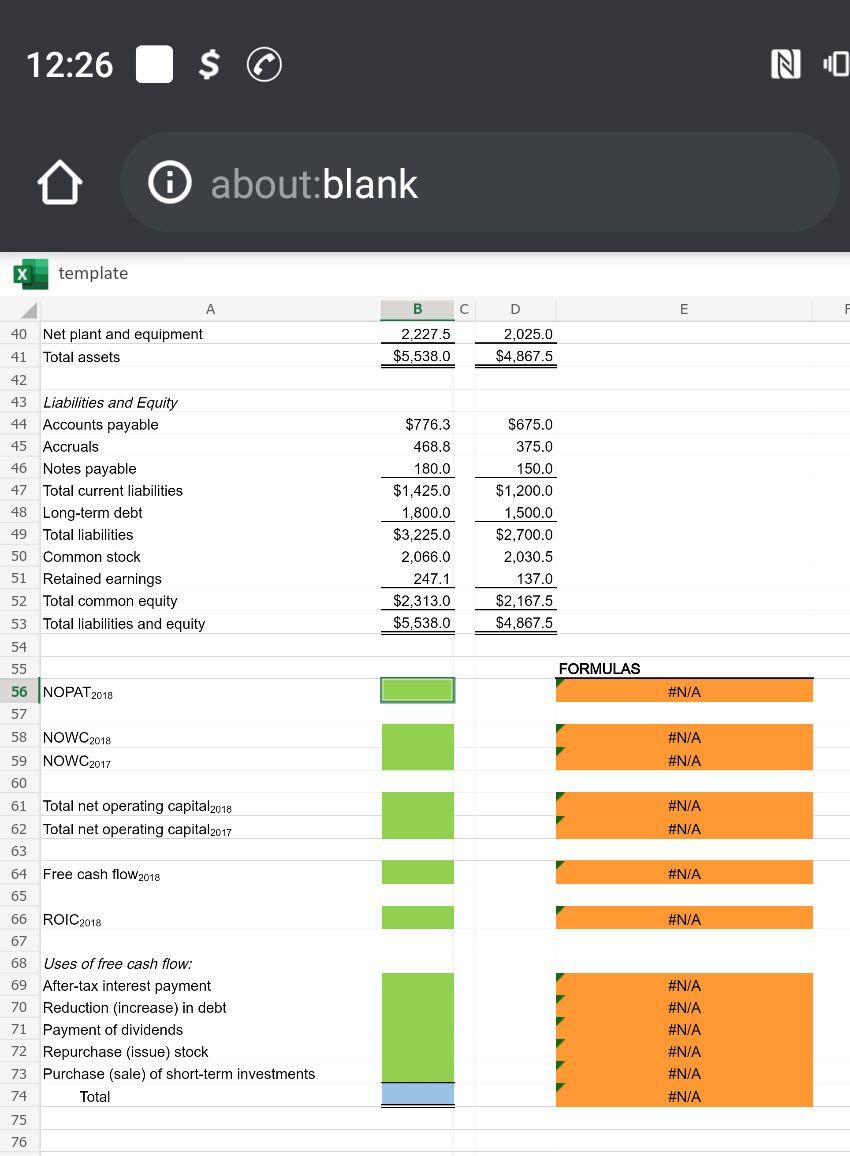Open the site info icon in address bar
Screen dimensions: 850x1156
coord(169,183)
